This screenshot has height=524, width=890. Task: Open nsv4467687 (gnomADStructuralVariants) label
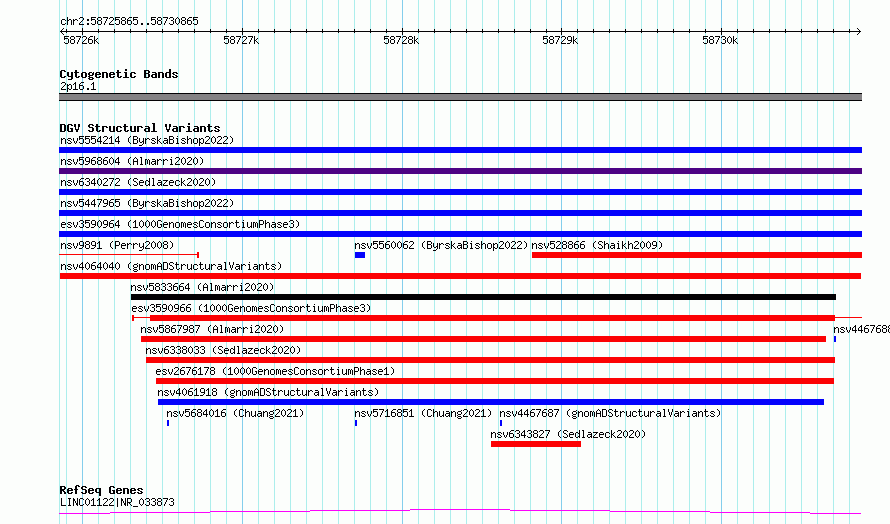(x=610, y=413)
